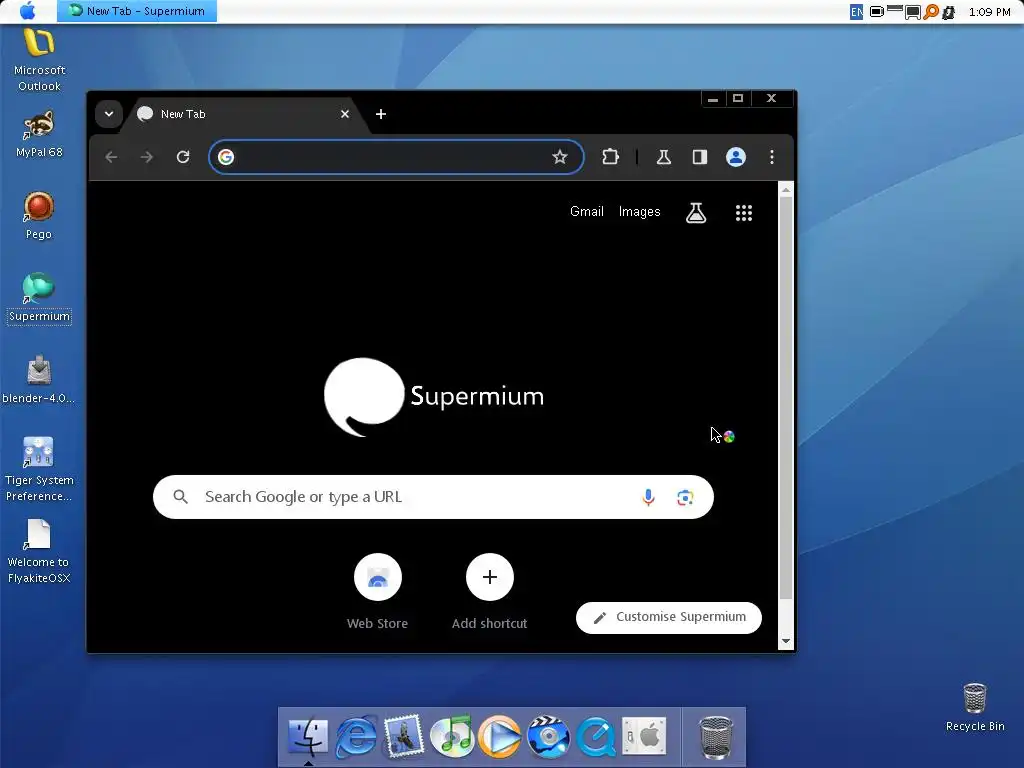Click the page scrollbar up arrow
This screenshot has height=768, width=1024.
[786, 190]
